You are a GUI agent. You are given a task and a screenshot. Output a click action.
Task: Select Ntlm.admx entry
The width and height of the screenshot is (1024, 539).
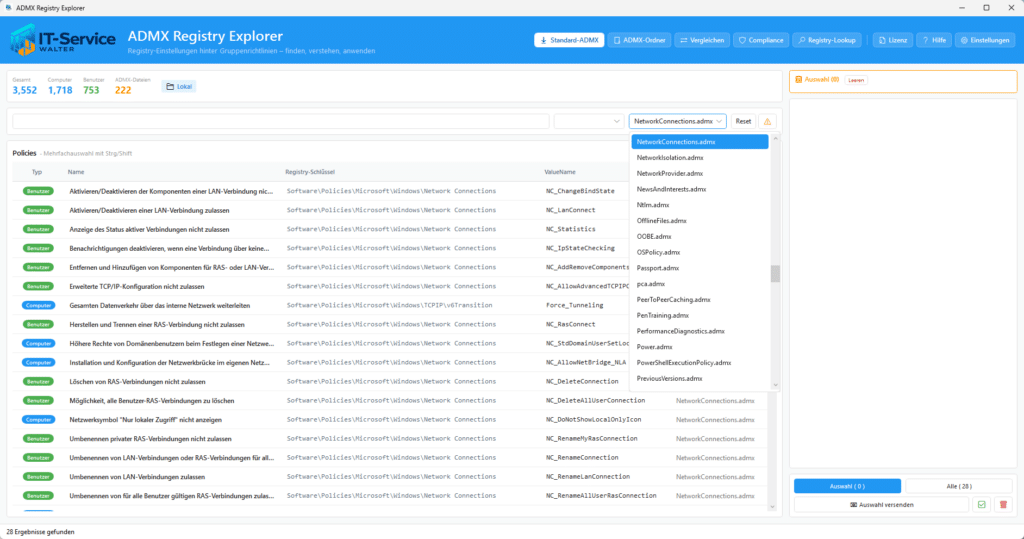pyautogui.click(x=699, y=204)
